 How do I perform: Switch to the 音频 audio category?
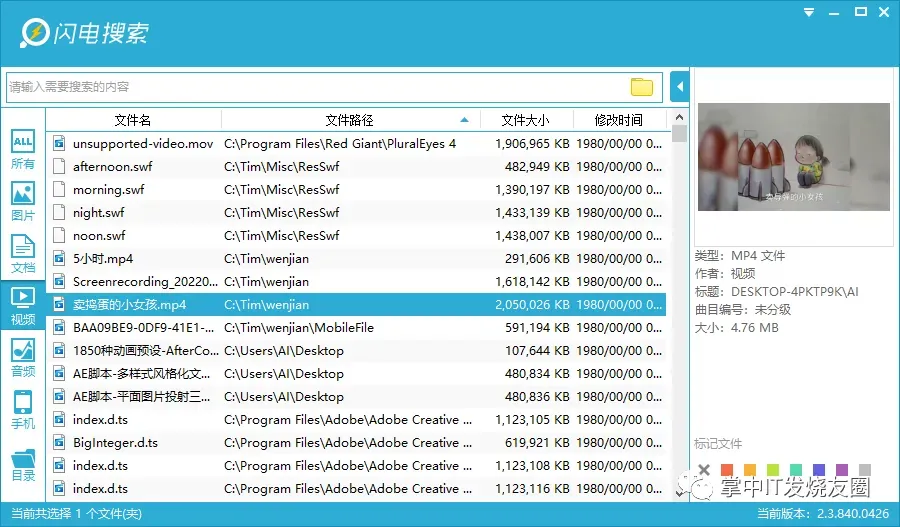pos(23,358)
